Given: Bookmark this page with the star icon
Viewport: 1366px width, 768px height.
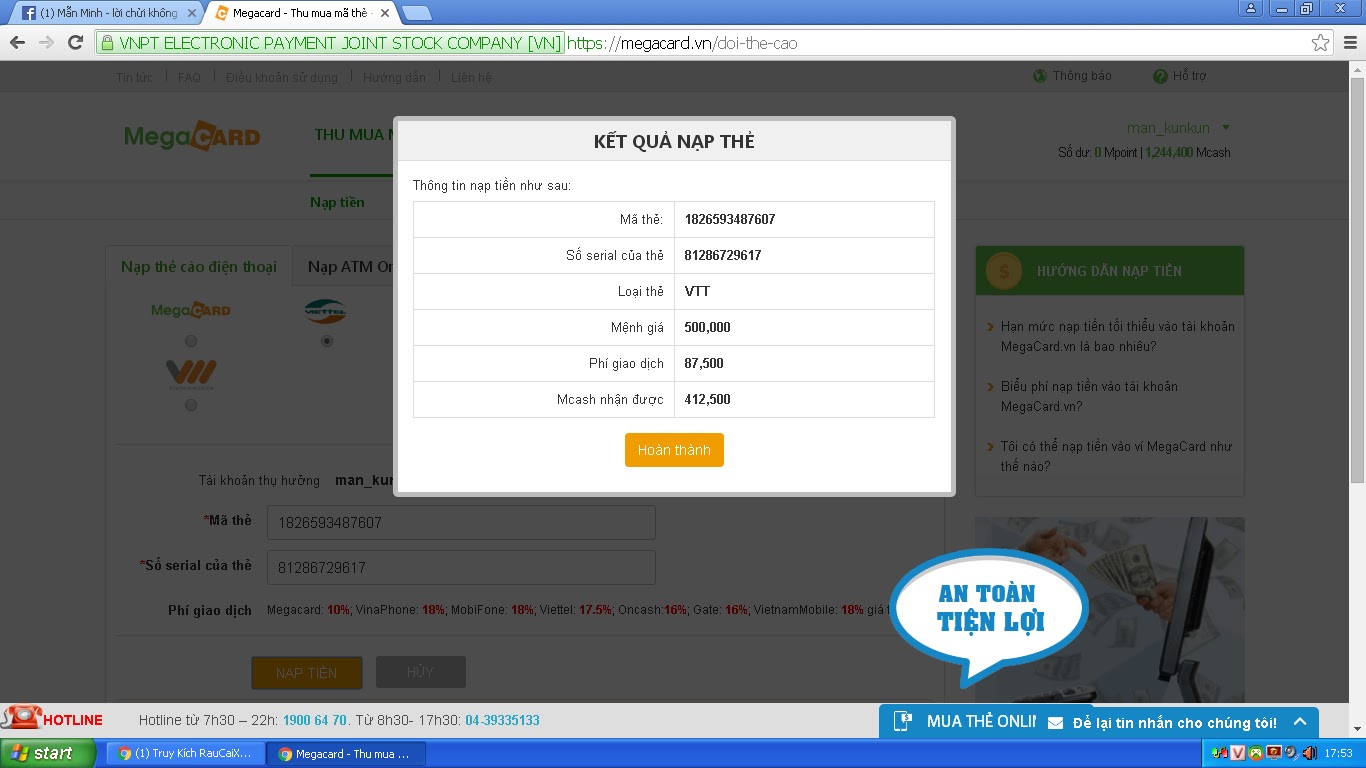Looking at the screenshot, I should point(1321,43).
